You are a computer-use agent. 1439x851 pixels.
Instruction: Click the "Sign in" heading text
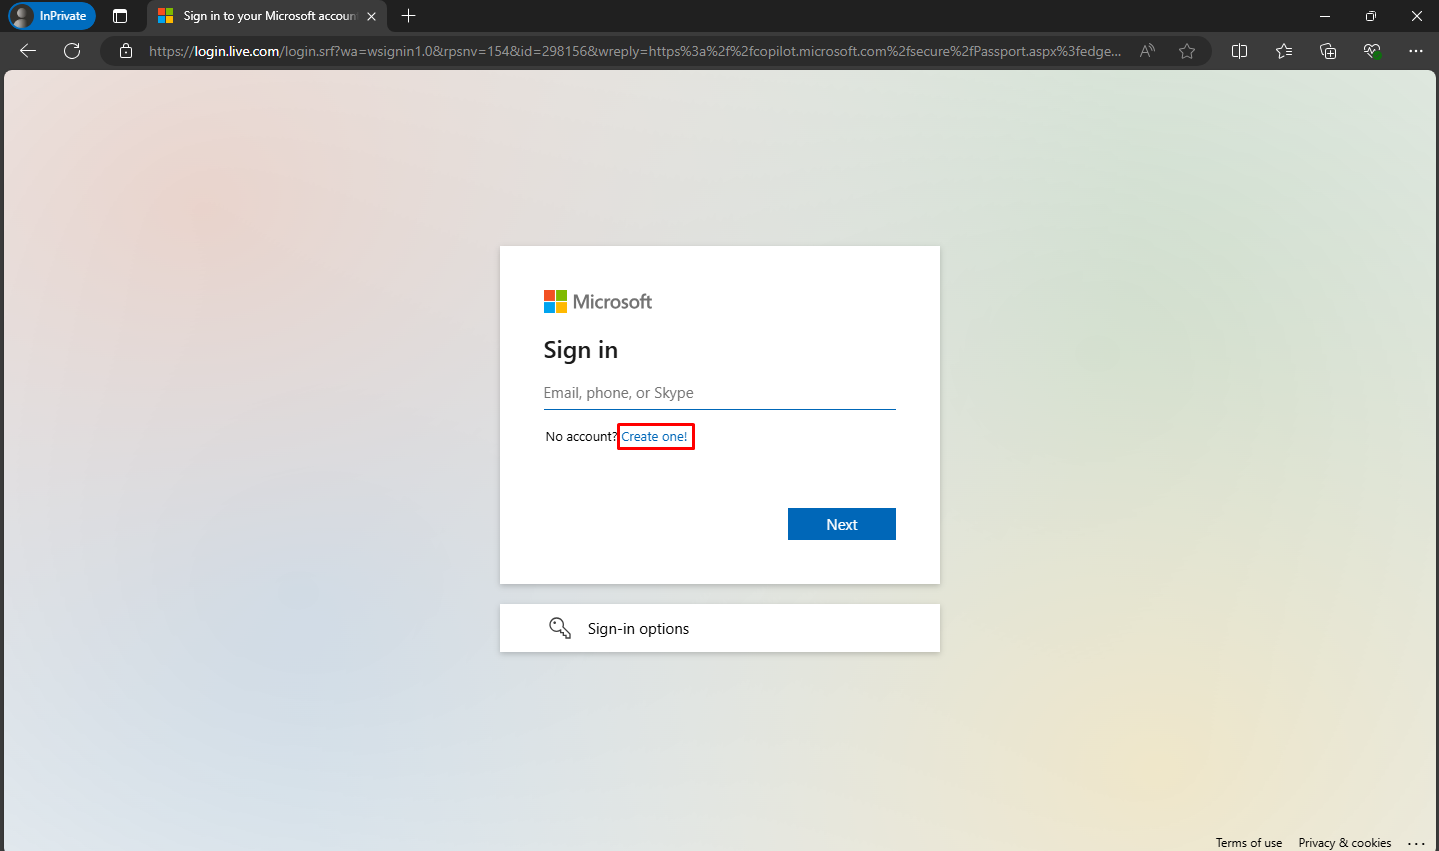(x=581, y=350)
